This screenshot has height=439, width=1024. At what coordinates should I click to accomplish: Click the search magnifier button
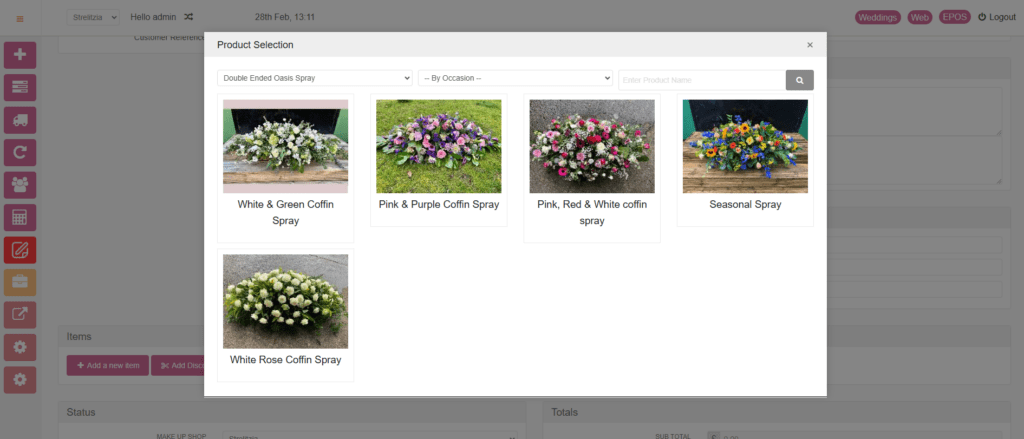click(799, 80)
